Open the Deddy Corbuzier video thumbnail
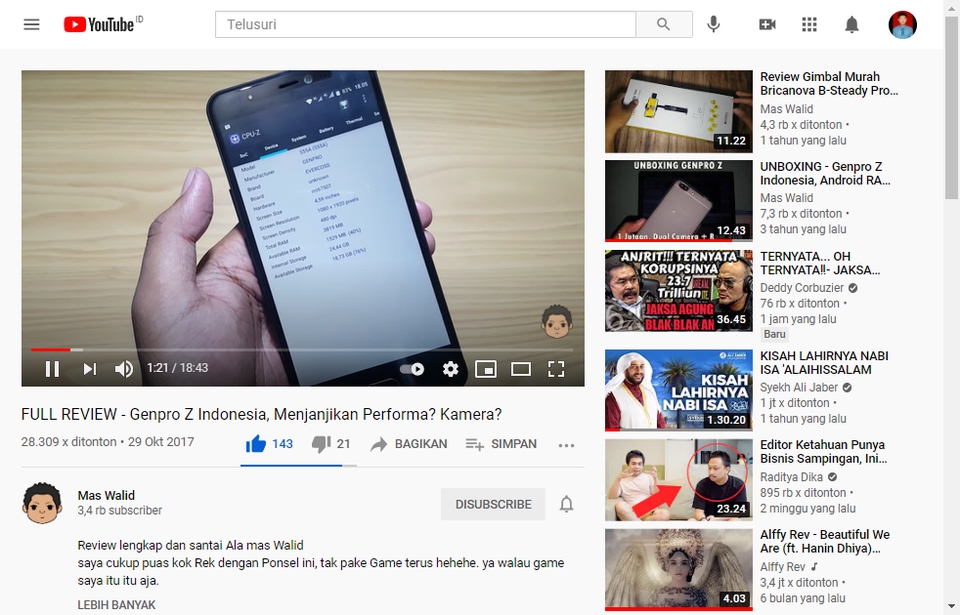The image size is (960, 615). (x=678, y=291)
